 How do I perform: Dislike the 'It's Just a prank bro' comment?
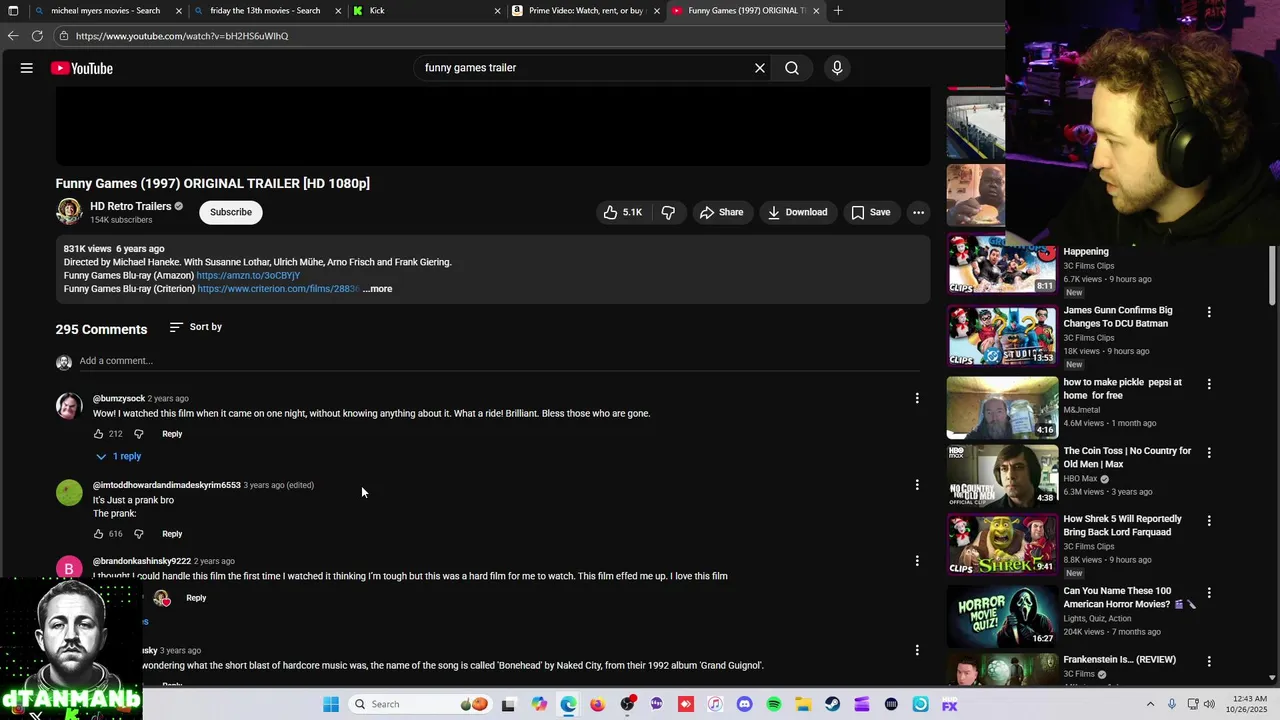[139, 534]
